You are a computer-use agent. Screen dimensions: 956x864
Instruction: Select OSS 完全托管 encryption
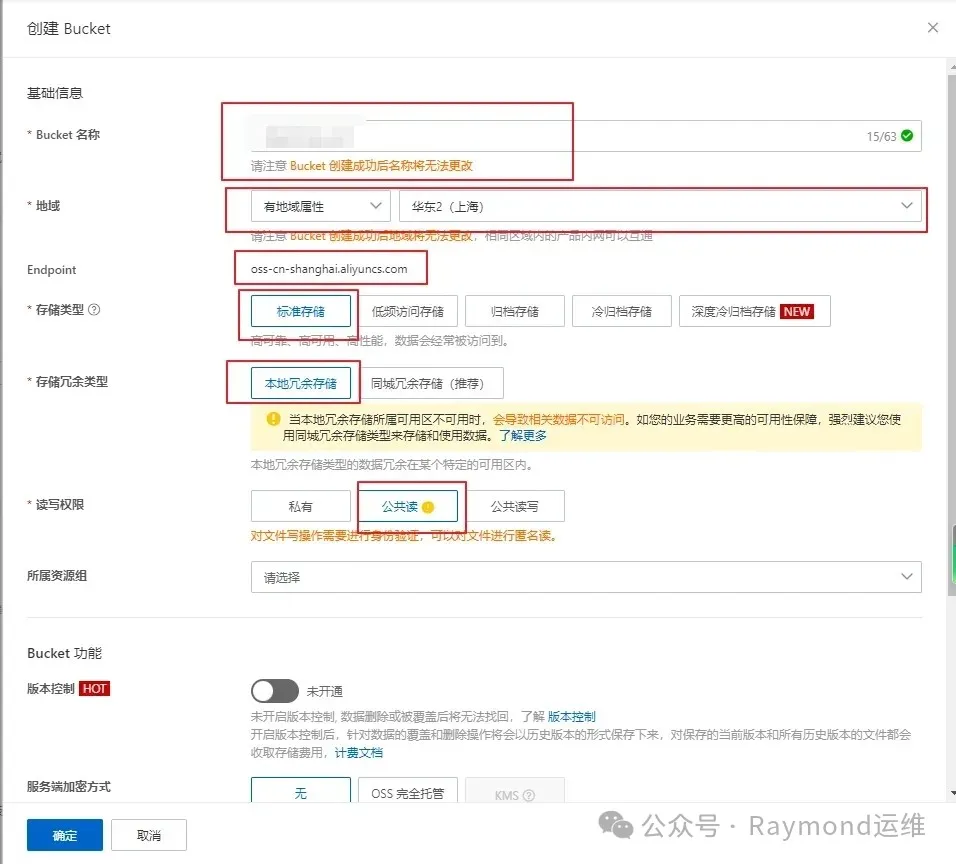(x=408, y=791)
